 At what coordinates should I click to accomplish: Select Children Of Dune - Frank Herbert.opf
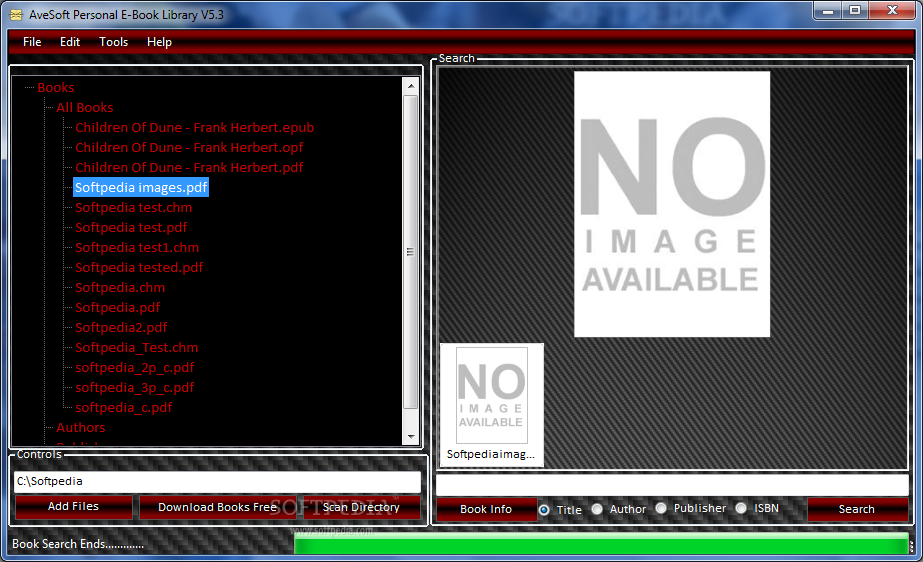click(189, 148)
